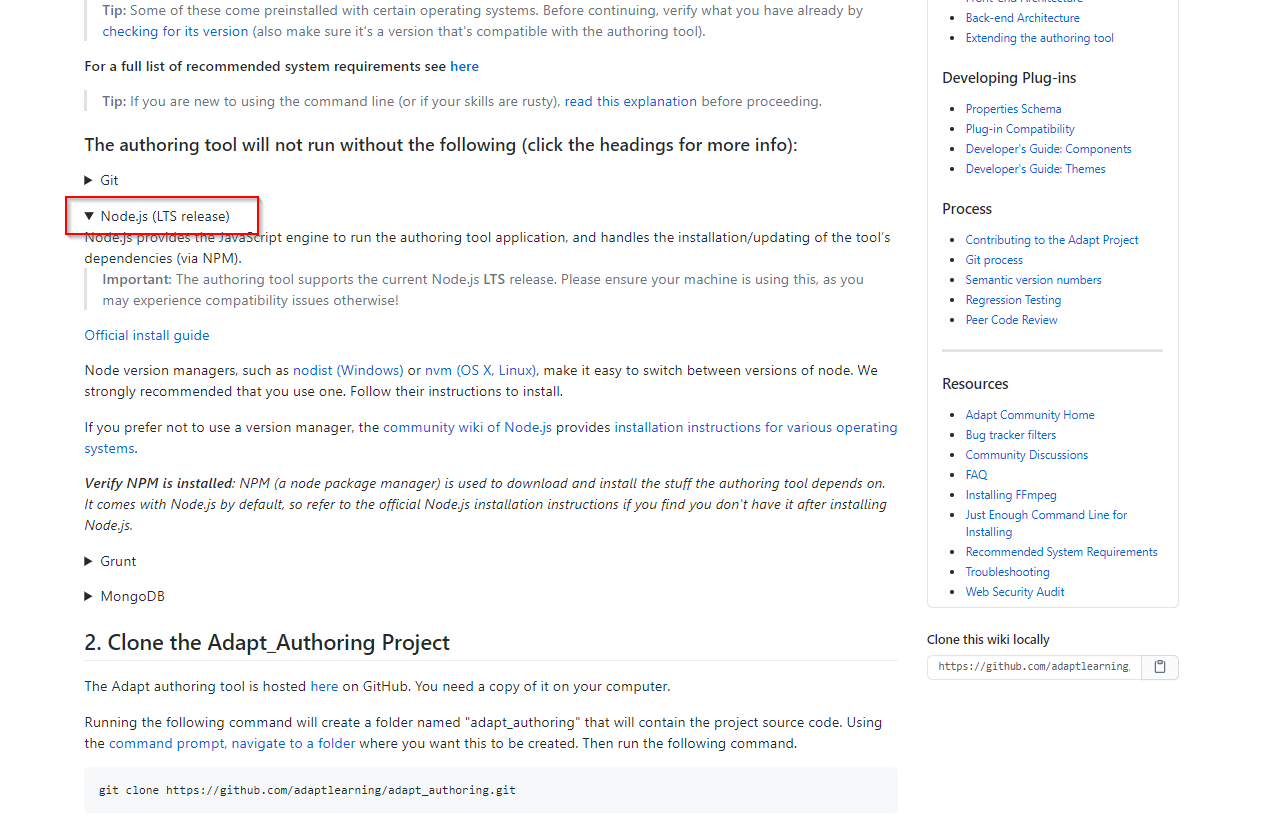
Task: Open 'read this explanation' command line link
Action: coord(631,101)
